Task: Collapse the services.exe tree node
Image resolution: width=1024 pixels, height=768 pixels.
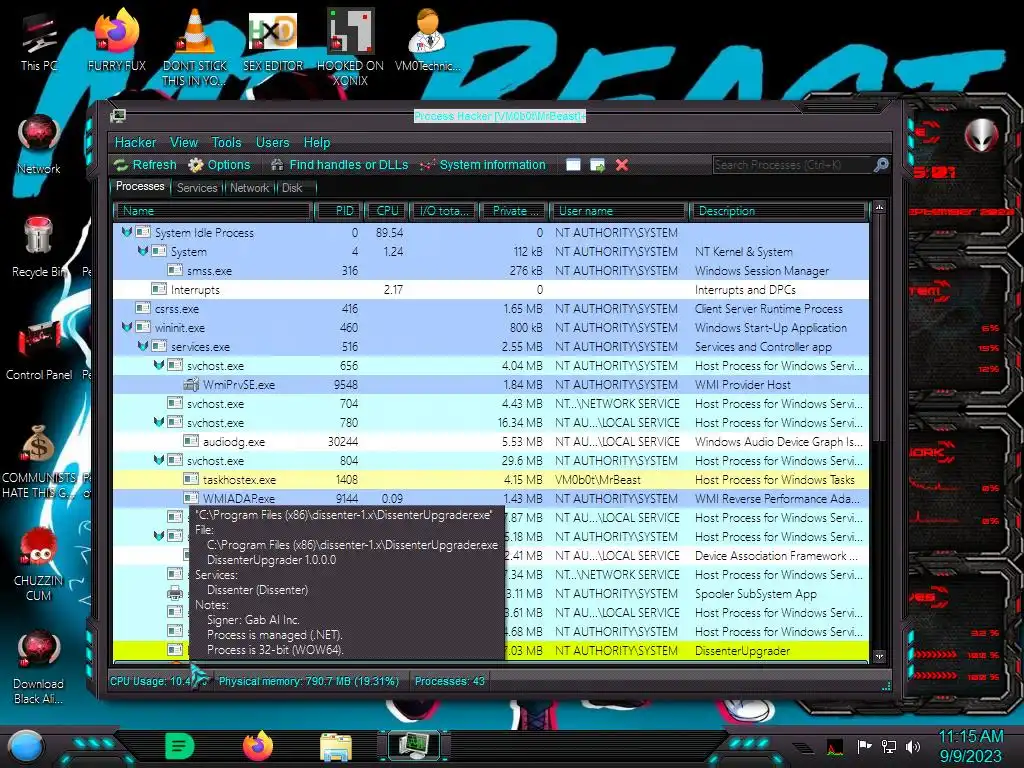Action: (142, 345)
